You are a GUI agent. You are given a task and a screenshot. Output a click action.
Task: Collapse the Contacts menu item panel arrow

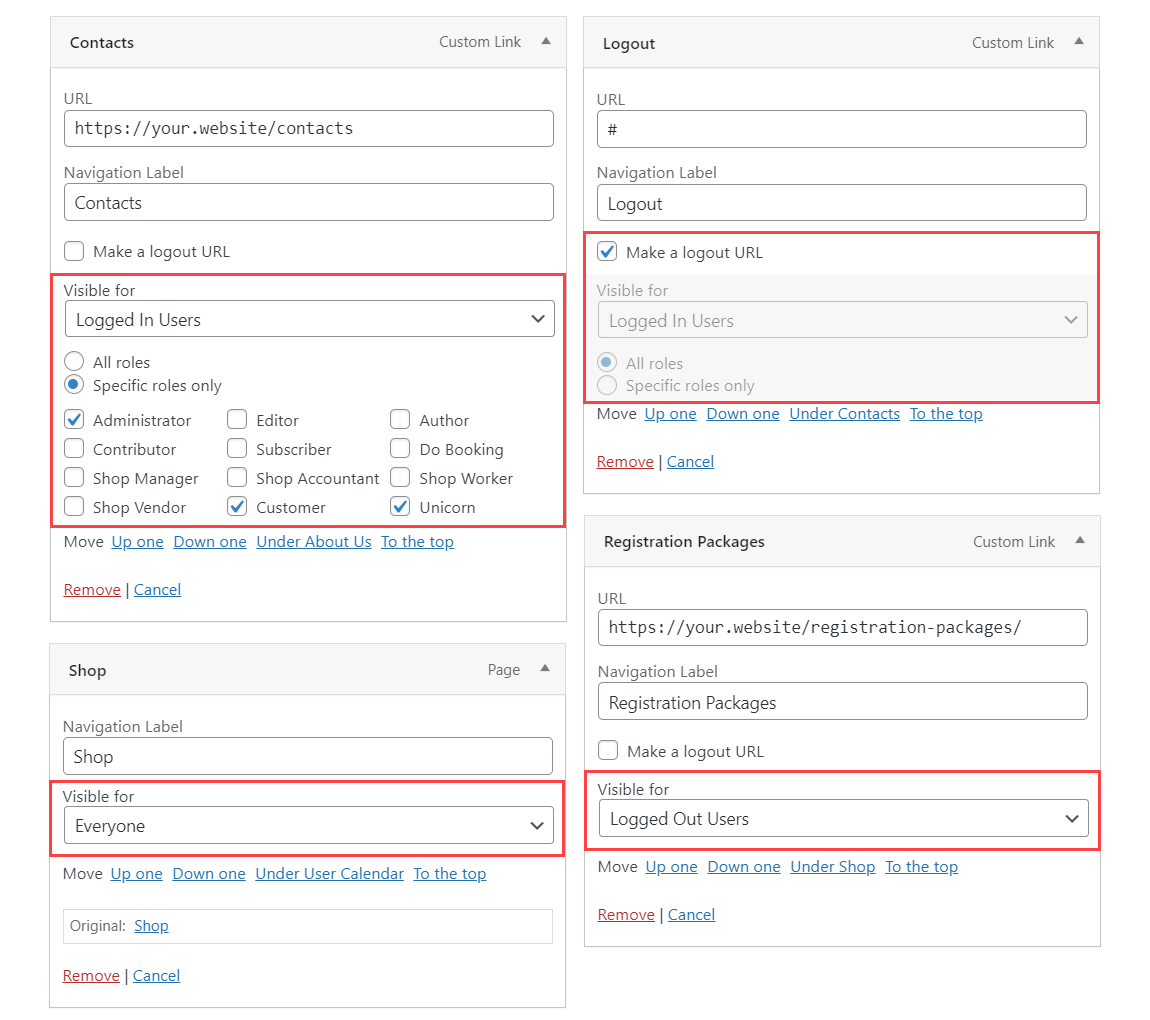coord(546,41)
